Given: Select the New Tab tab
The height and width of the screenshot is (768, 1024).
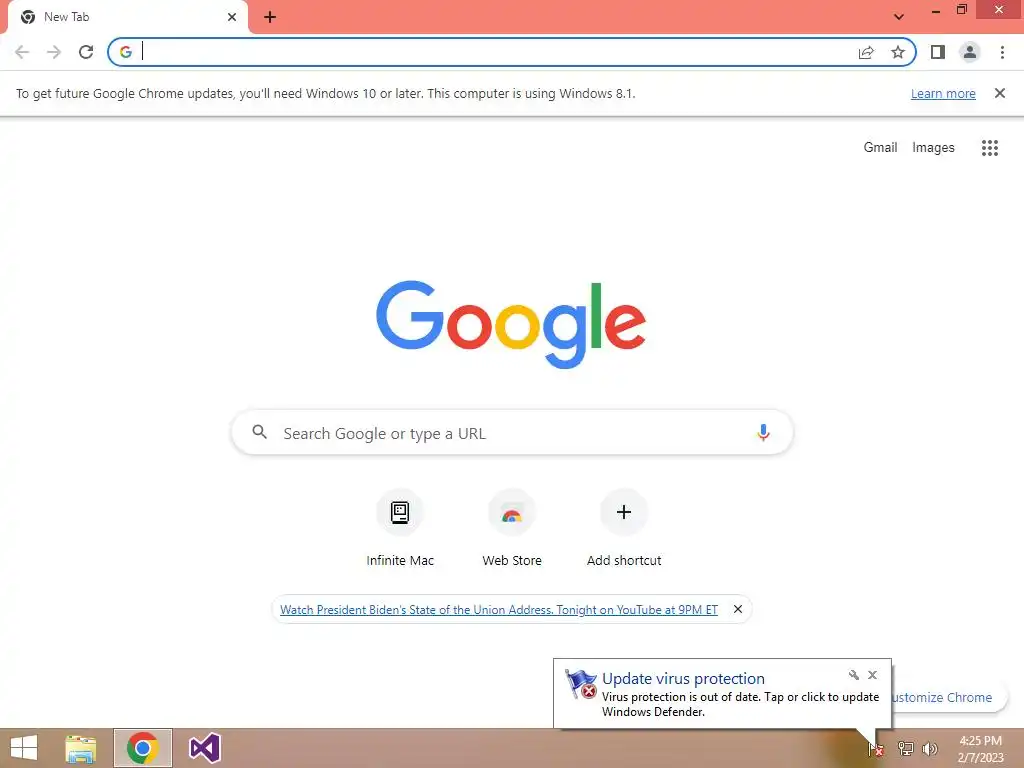Looking at the screenshot, I should tap(127, 17).
